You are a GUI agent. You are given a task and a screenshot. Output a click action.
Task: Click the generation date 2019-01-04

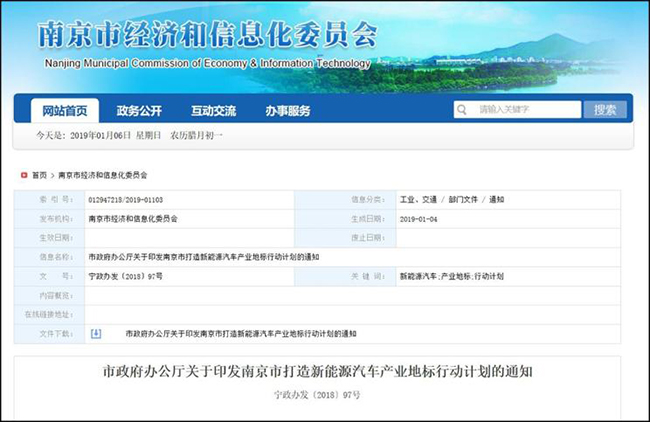click(420, 218)
